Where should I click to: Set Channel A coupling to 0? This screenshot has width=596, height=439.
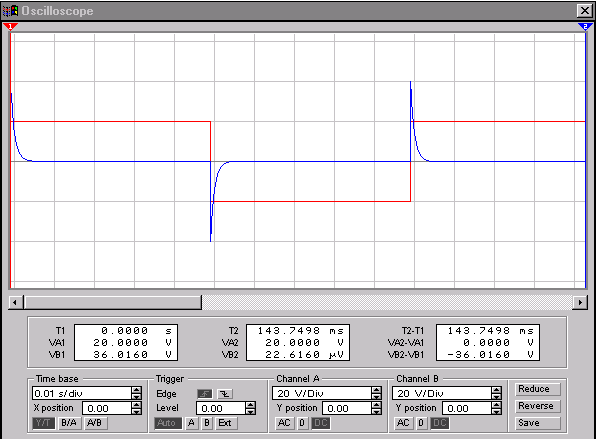point(302,423)
